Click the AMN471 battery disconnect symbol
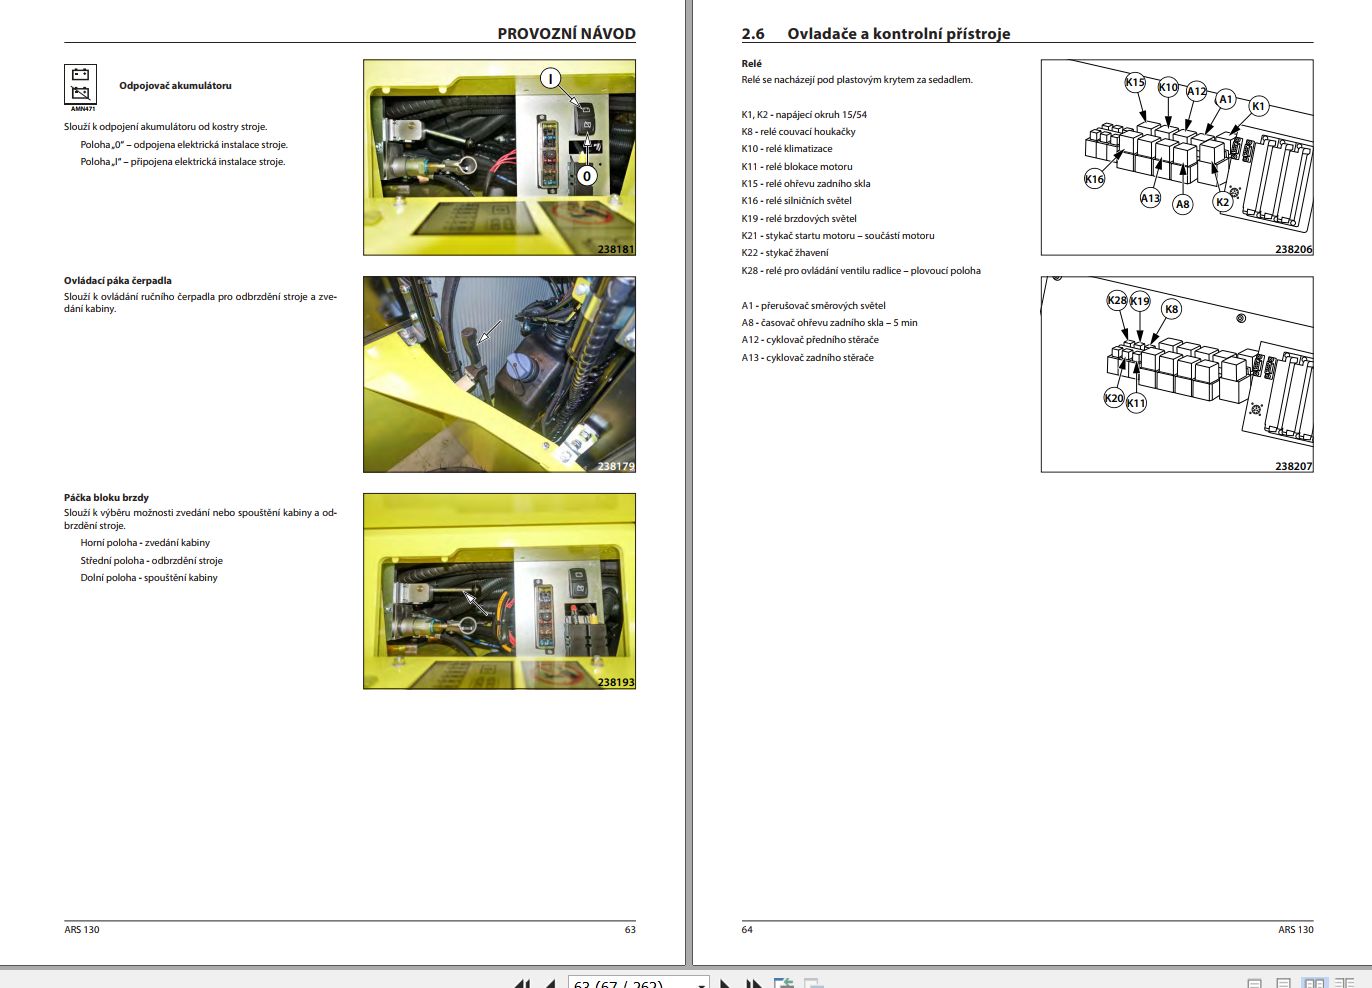This screenshot has width=1372, height=988. pyautogui.click(x=82, y=82)
